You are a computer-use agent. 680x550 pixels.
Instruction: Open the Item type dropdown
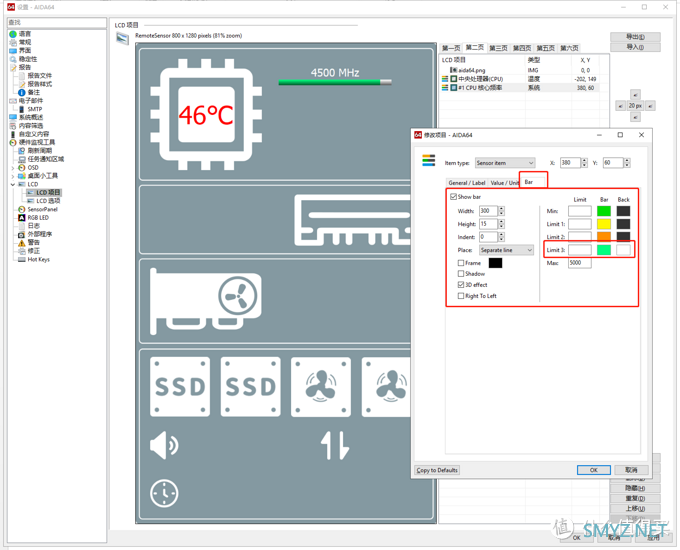tap(505, 163)
